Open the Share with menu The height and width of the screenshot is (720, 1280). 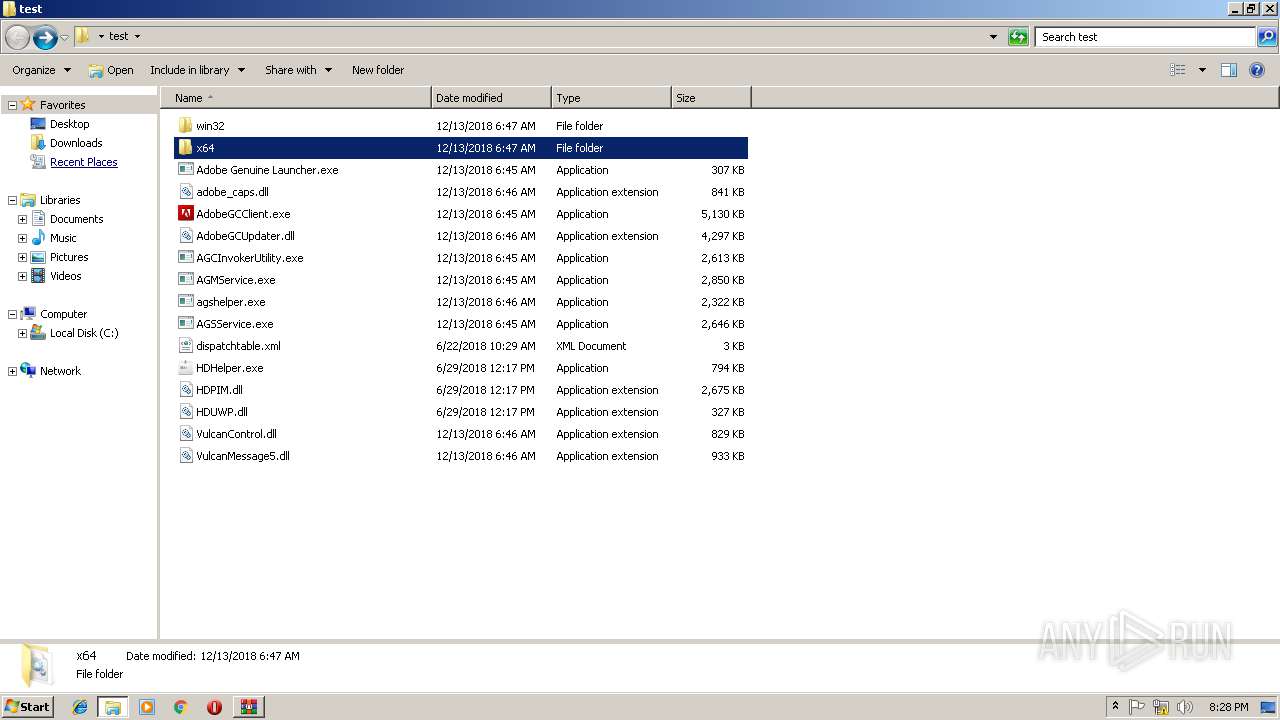click(x=298, y=70)
